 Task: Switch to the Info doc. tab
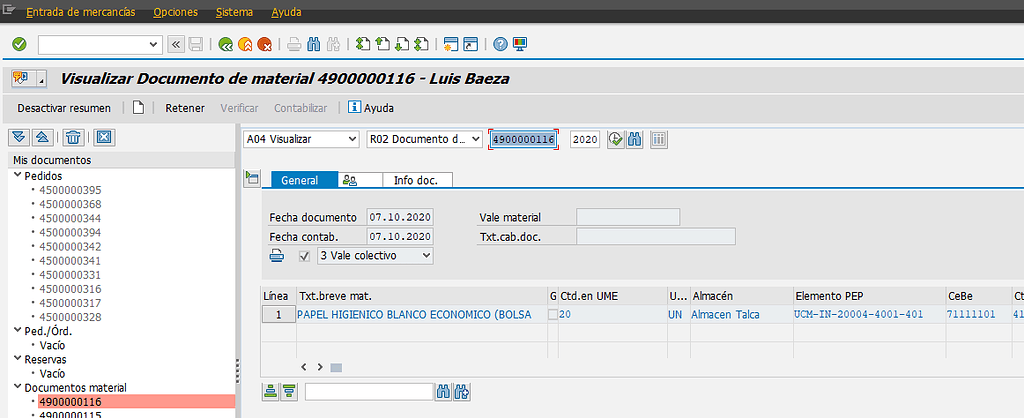pyautogui.click(x=418, y=180)
